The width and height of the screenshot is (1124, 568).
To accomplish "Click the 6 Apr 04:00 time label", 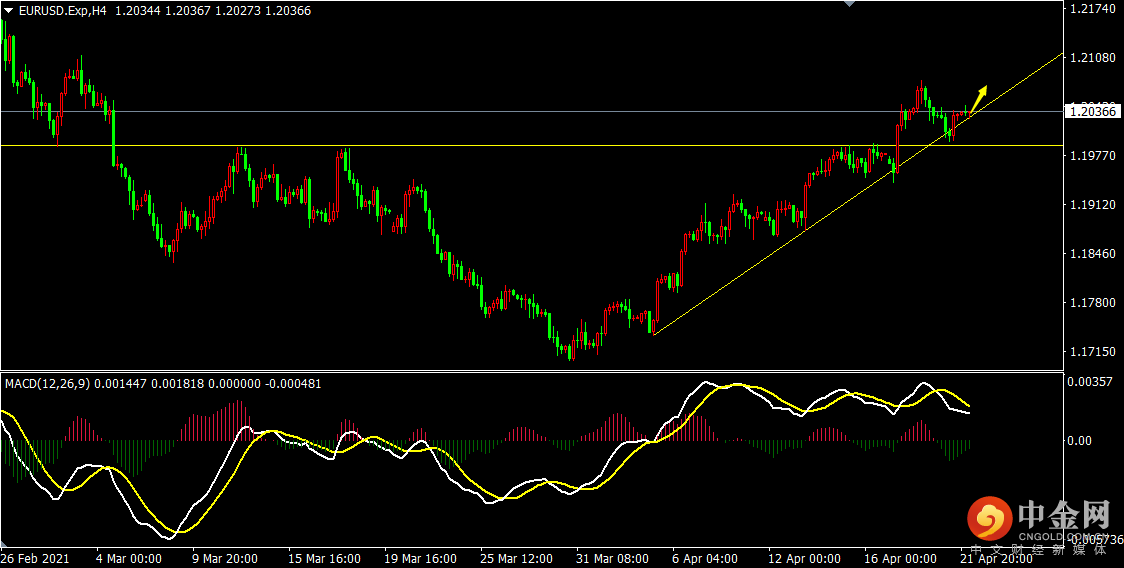I will pos(705,559).
